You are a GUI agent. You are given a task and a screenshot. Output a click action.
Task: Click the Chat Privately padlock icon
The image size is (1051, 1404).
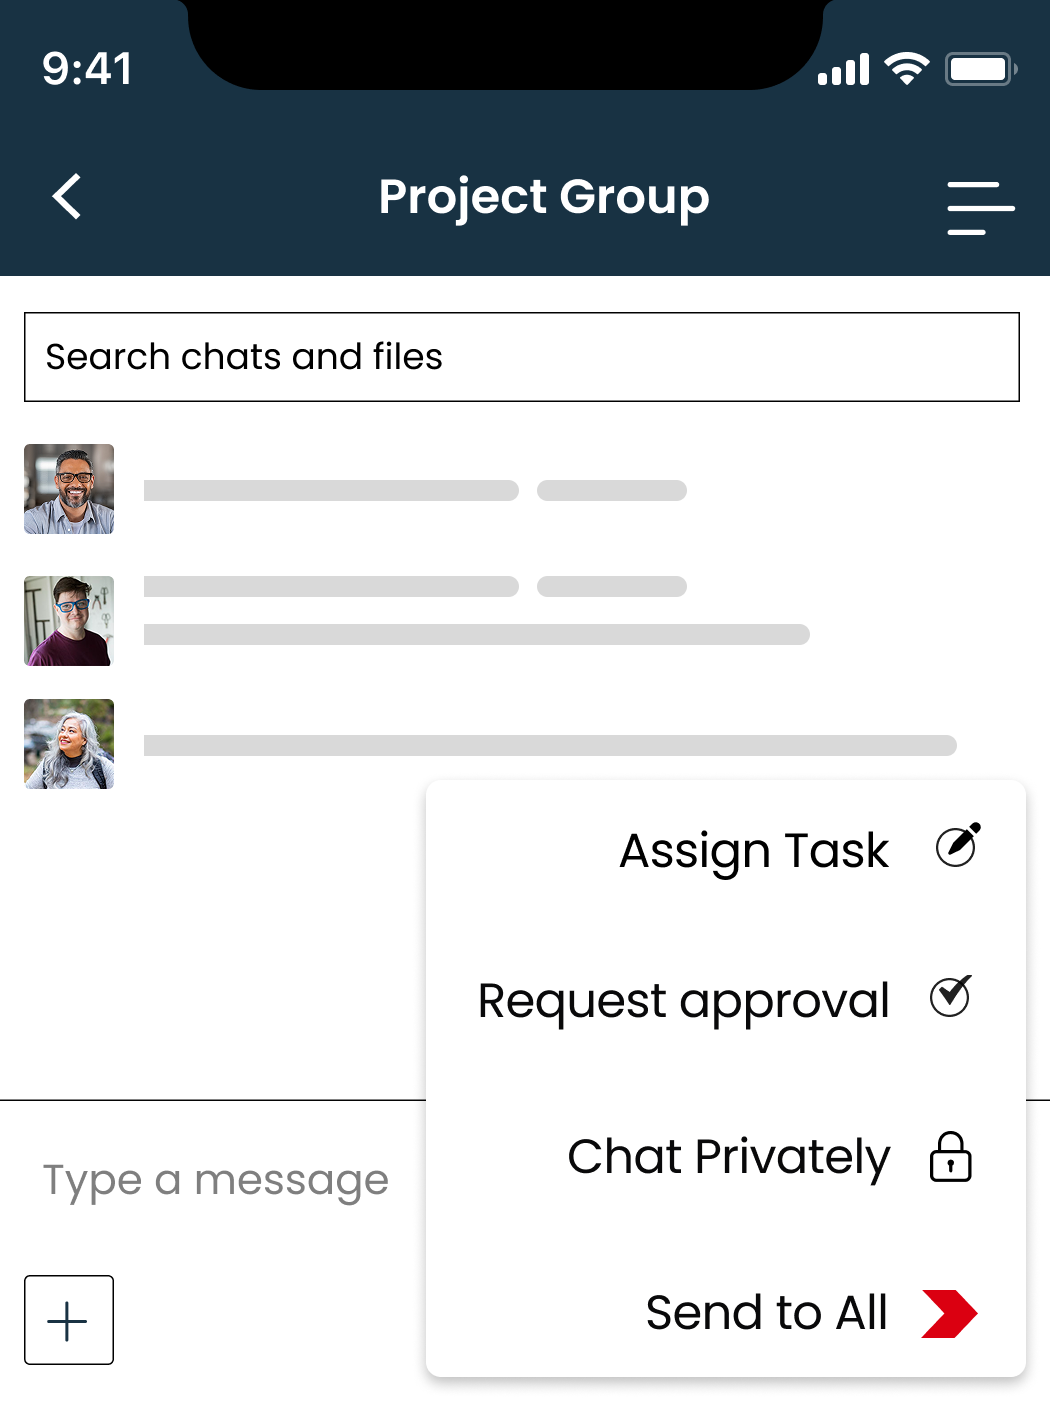pyautogui.click(x=949, y=1158)
